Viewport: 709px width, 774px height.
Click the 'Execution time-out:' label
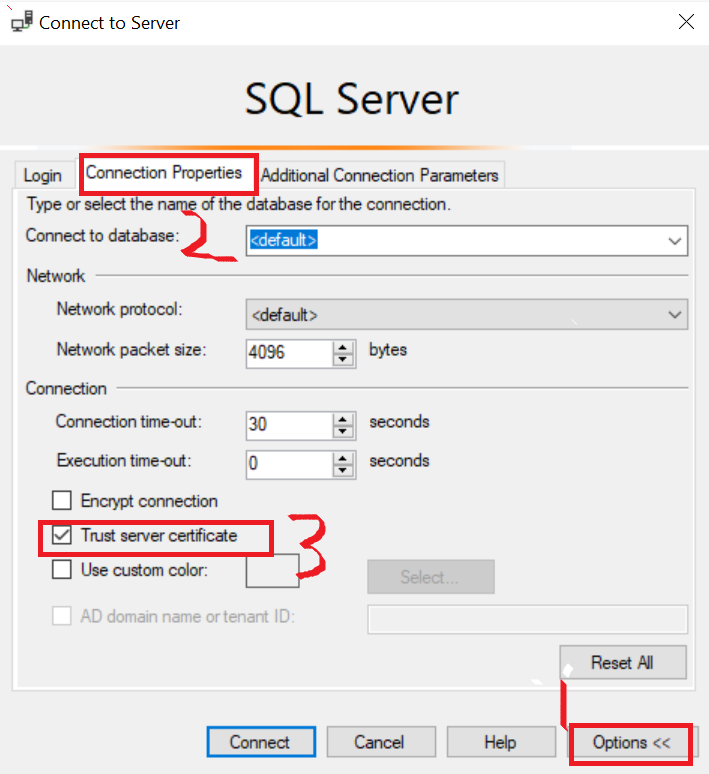point(124,461)
